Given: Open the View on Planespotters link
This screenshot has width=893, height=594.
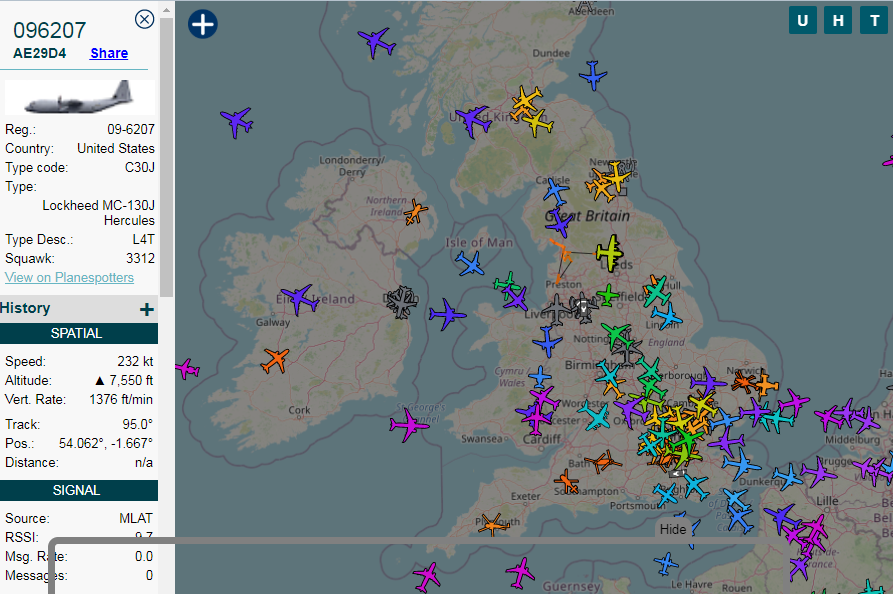Looking at the screenshot, I should (x=69, y=277).
